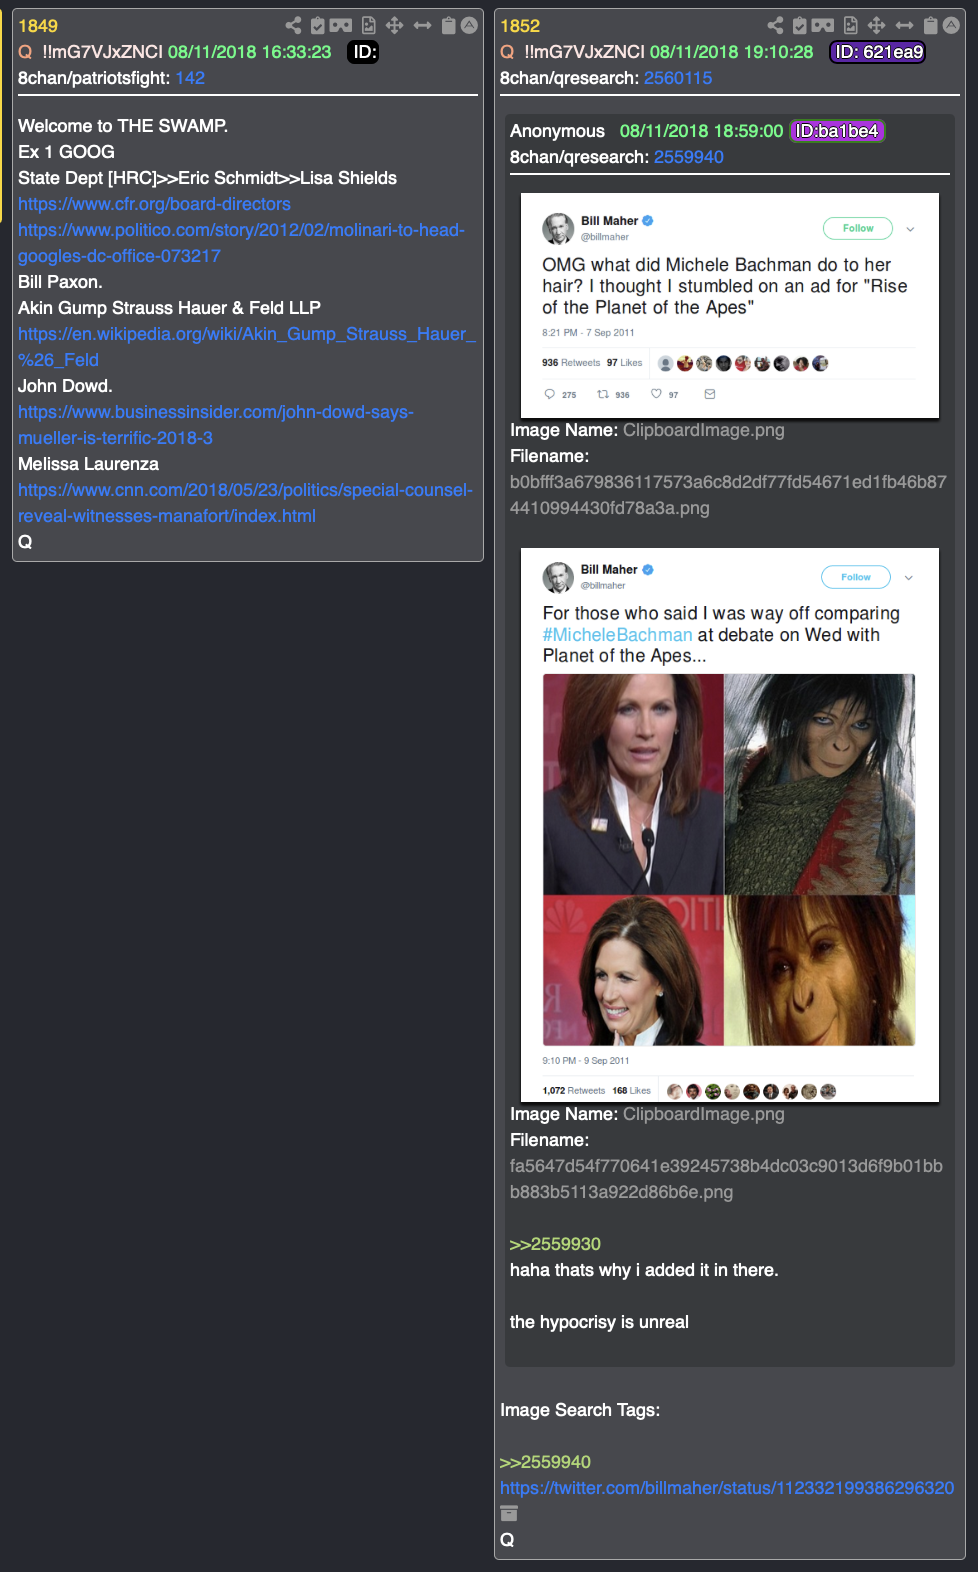Click the clipboard-check icon on post 1849

pyautogui.click(x=318, y=25)
